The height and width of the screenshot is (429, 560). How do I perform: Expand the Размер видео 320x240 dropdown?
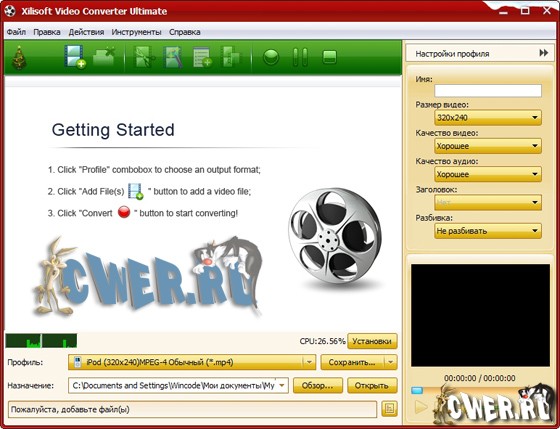[x=488, y=118]
